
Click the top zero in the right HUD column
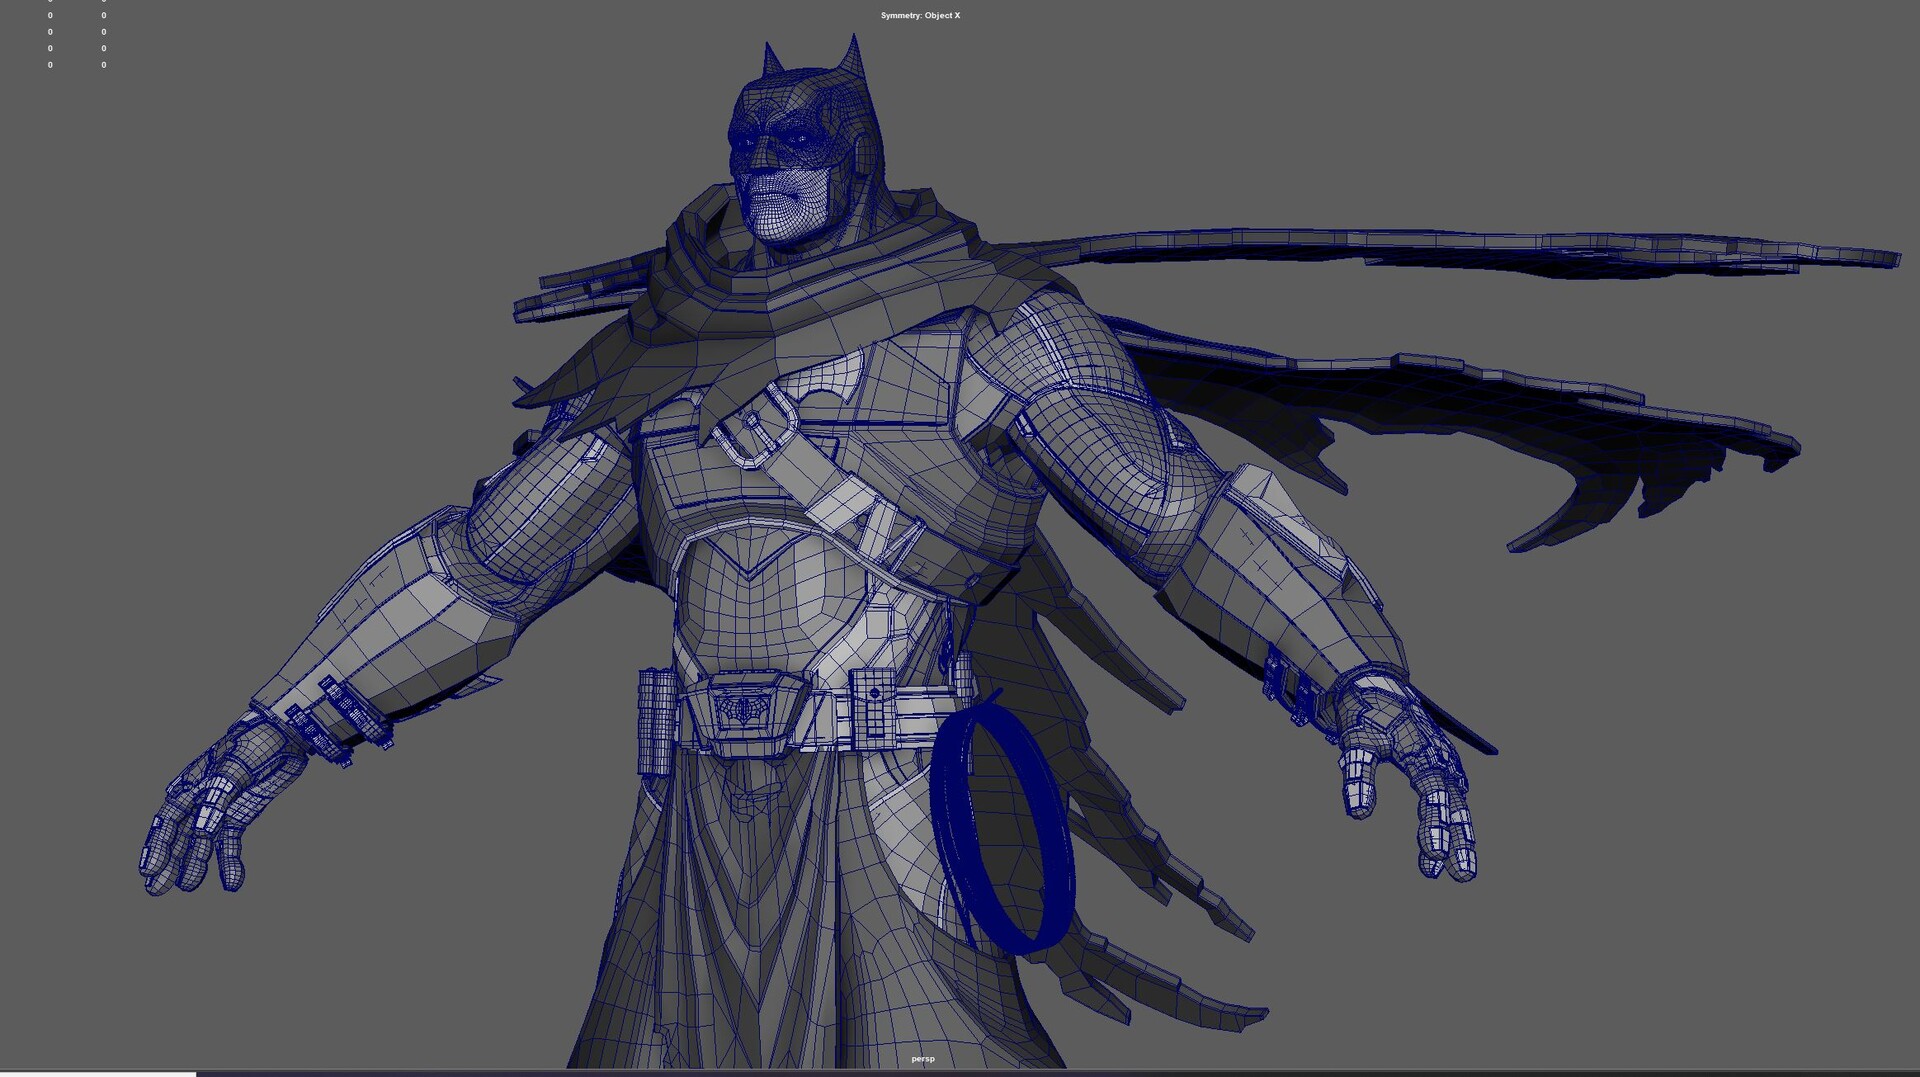103,3
